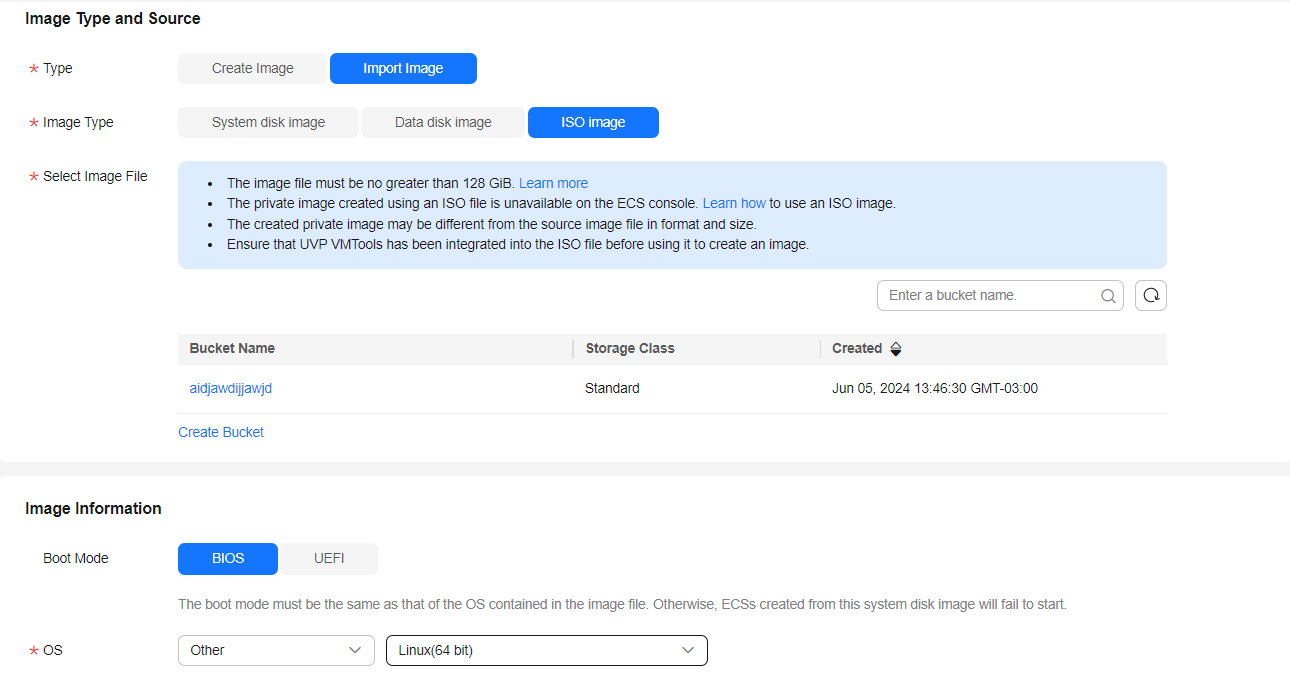Image resolution: width=1290 pixels, height=688 pixels.
Task: Switch boot mode to UEFI
Action: (x=329, y=559)
